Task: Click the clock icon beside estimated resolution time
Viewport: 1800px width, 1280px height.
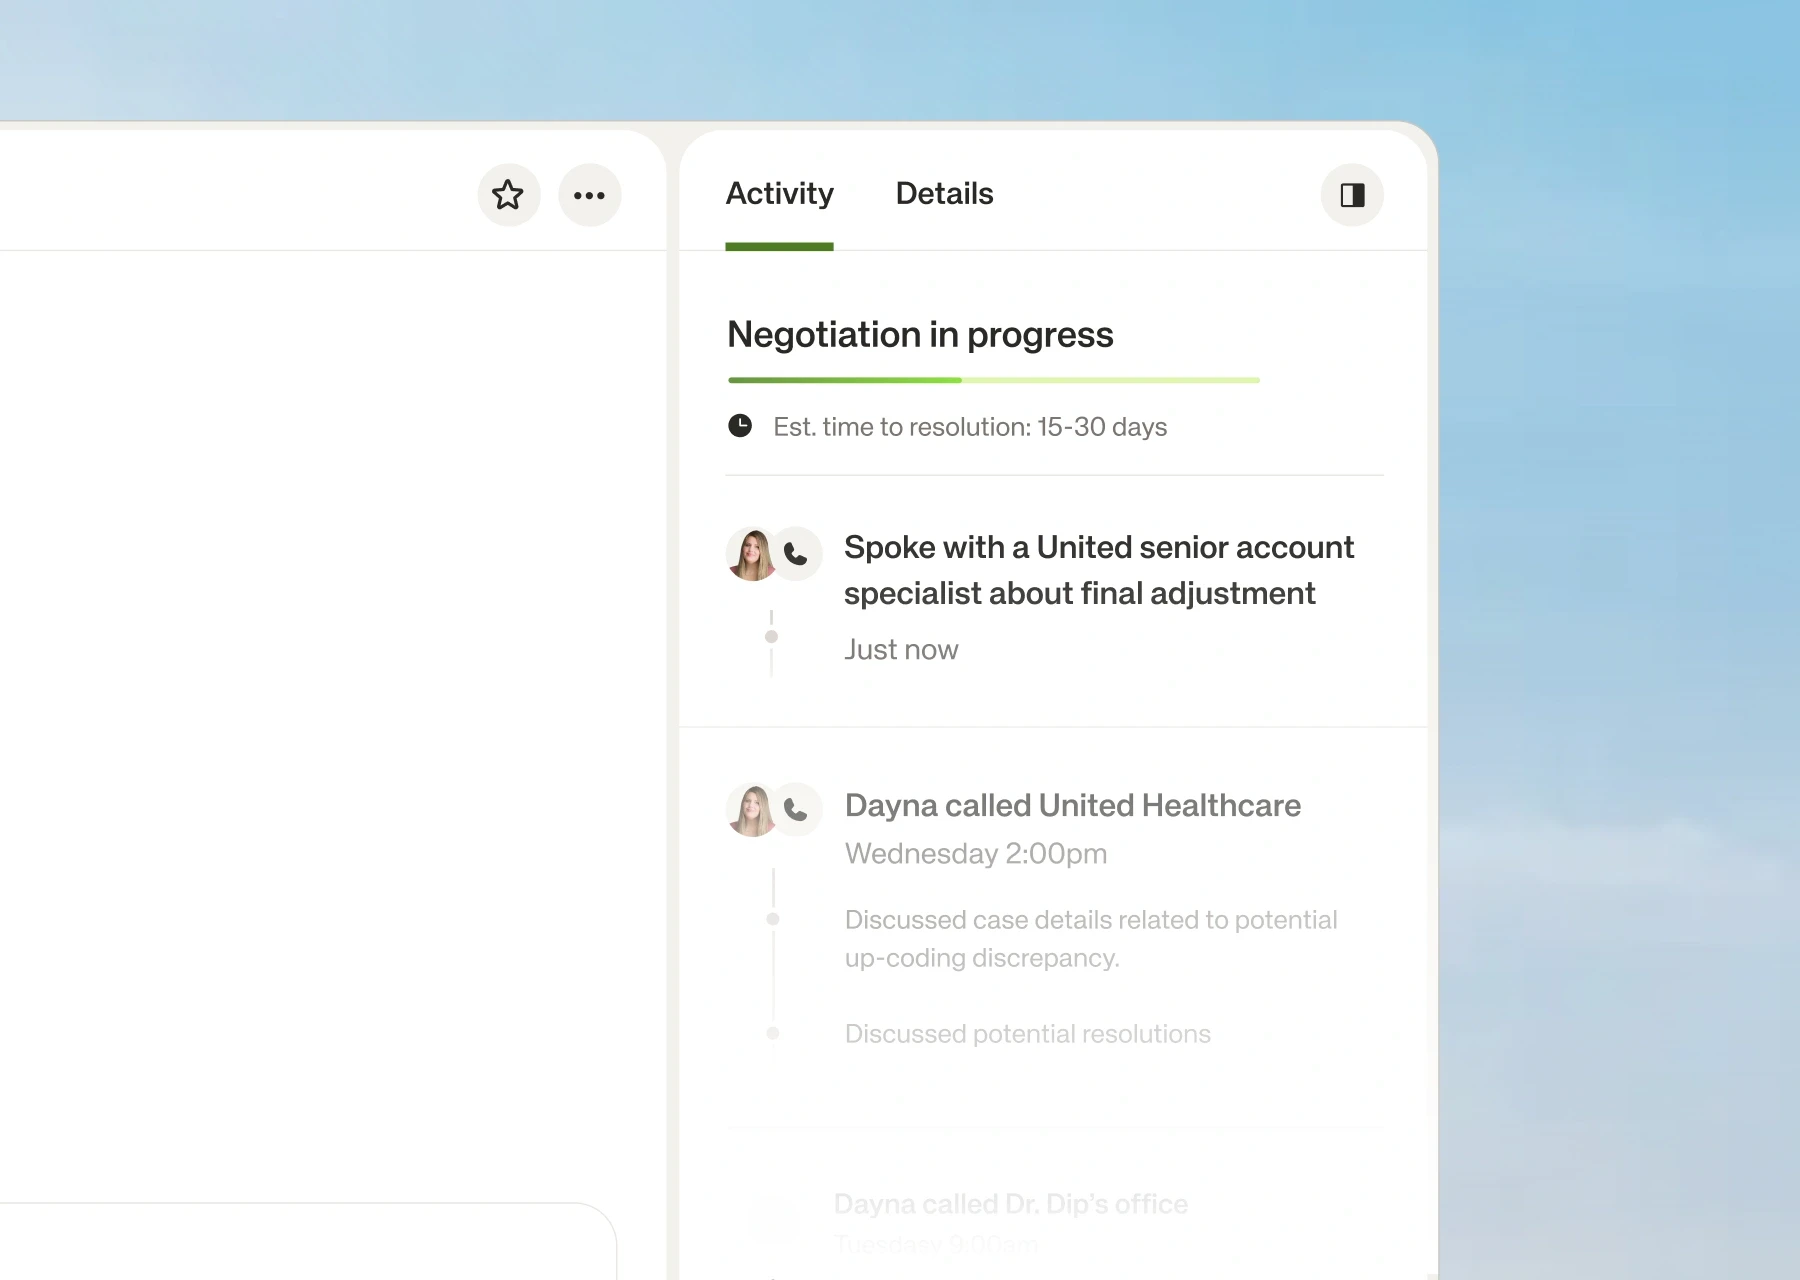Action: tap(740, 426)
